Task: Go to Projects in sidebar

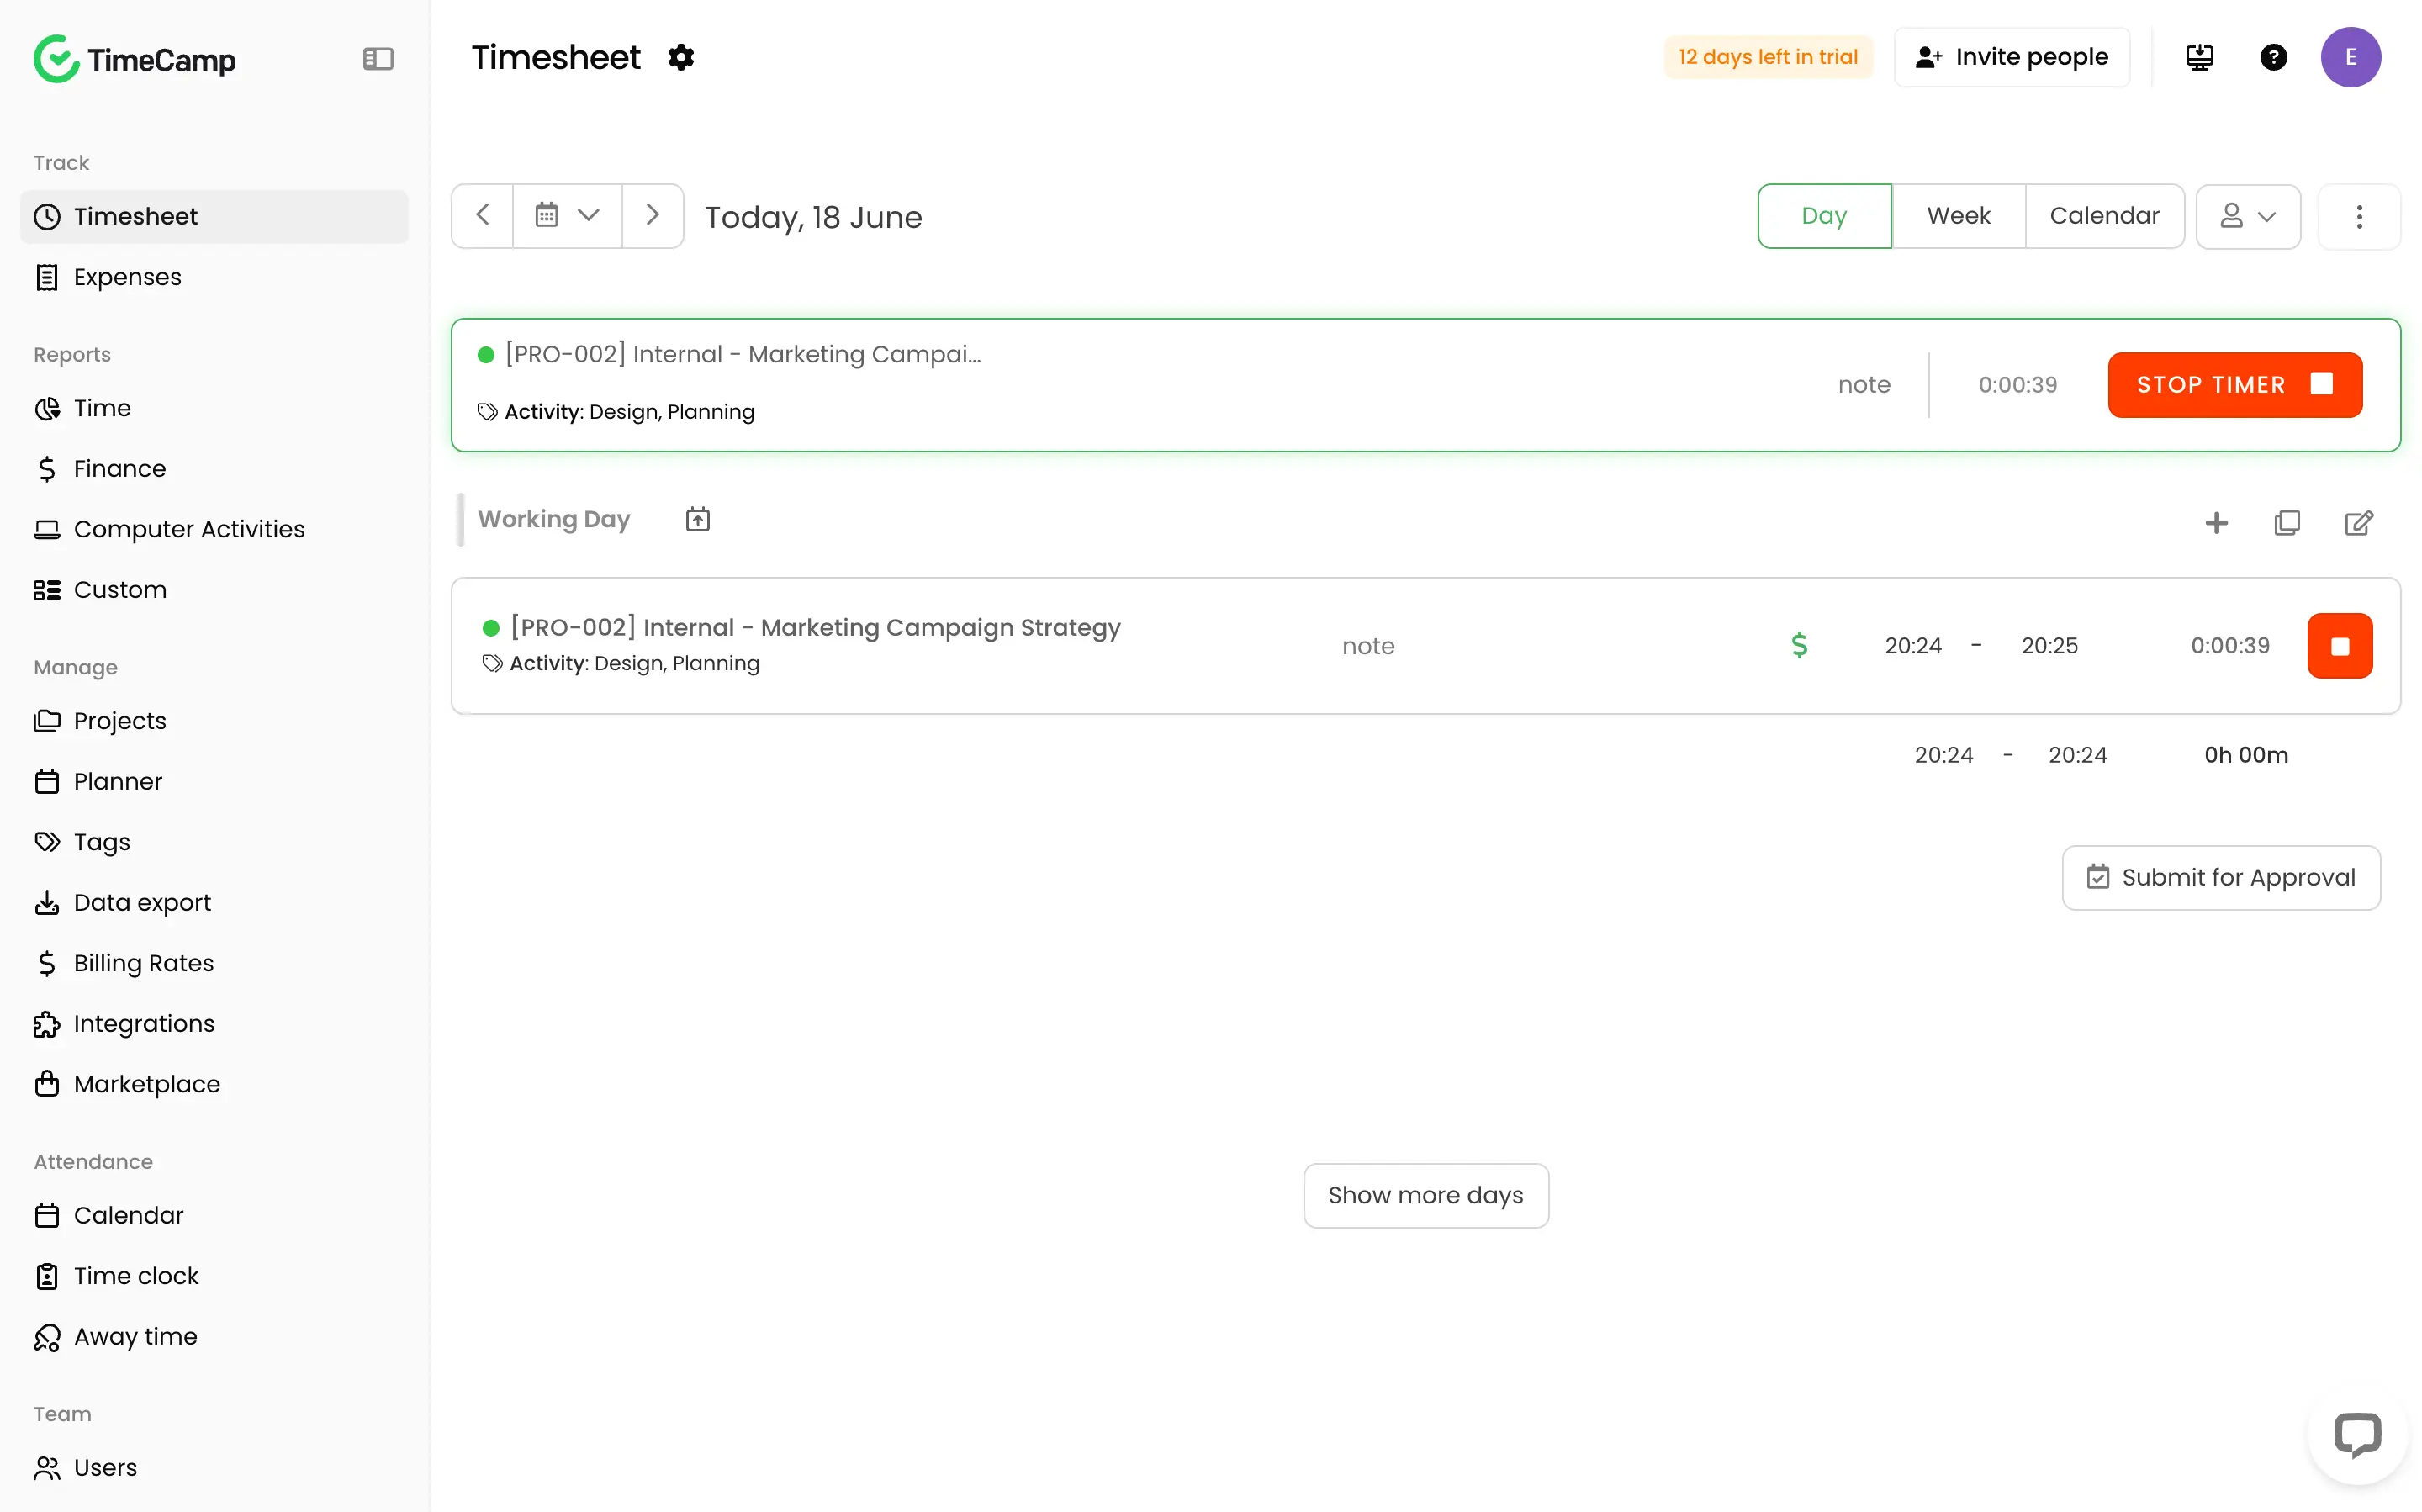Action: coord(214,721)
